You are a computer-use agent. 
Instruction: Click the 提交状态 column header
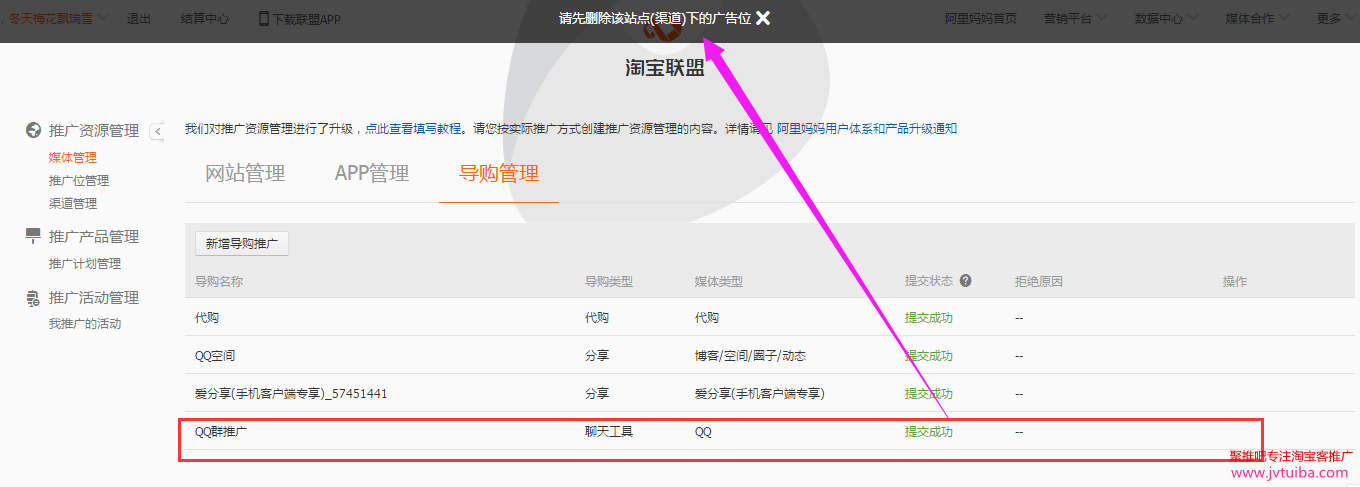pyautogui.click(x=929, y=281)
